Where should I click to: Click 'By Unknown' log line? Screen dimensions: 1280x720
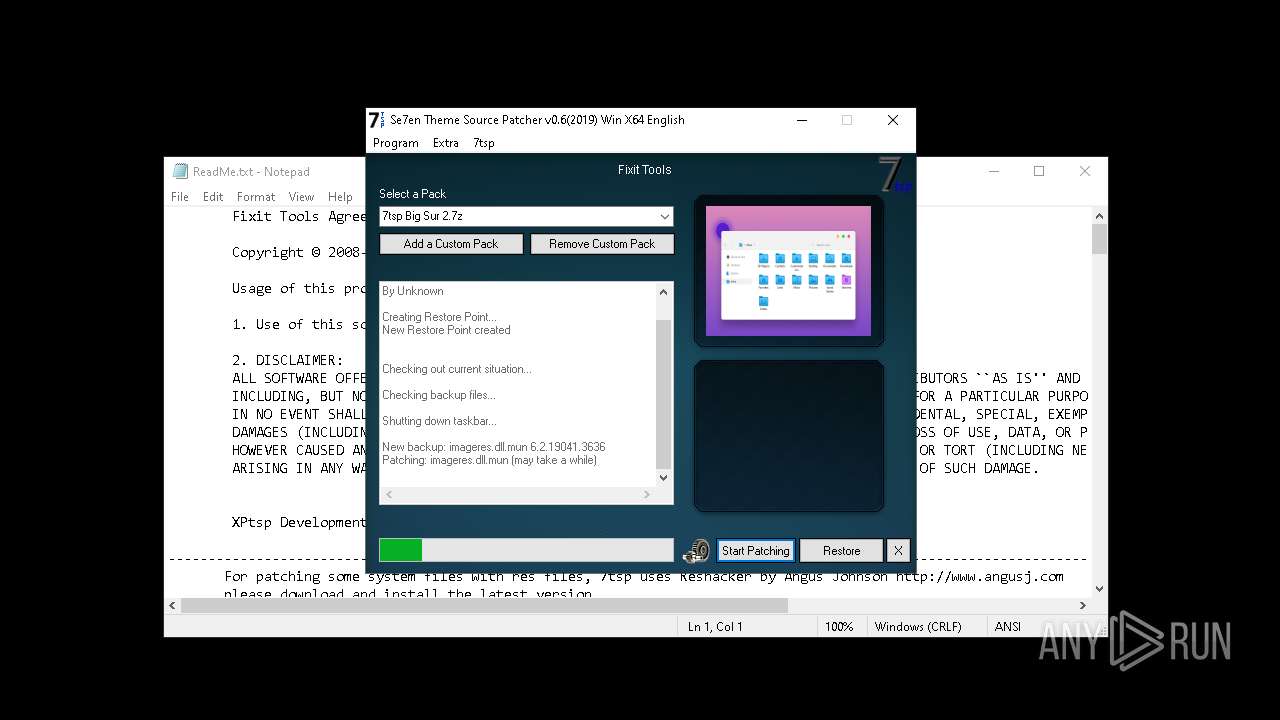tap(413, 291)
